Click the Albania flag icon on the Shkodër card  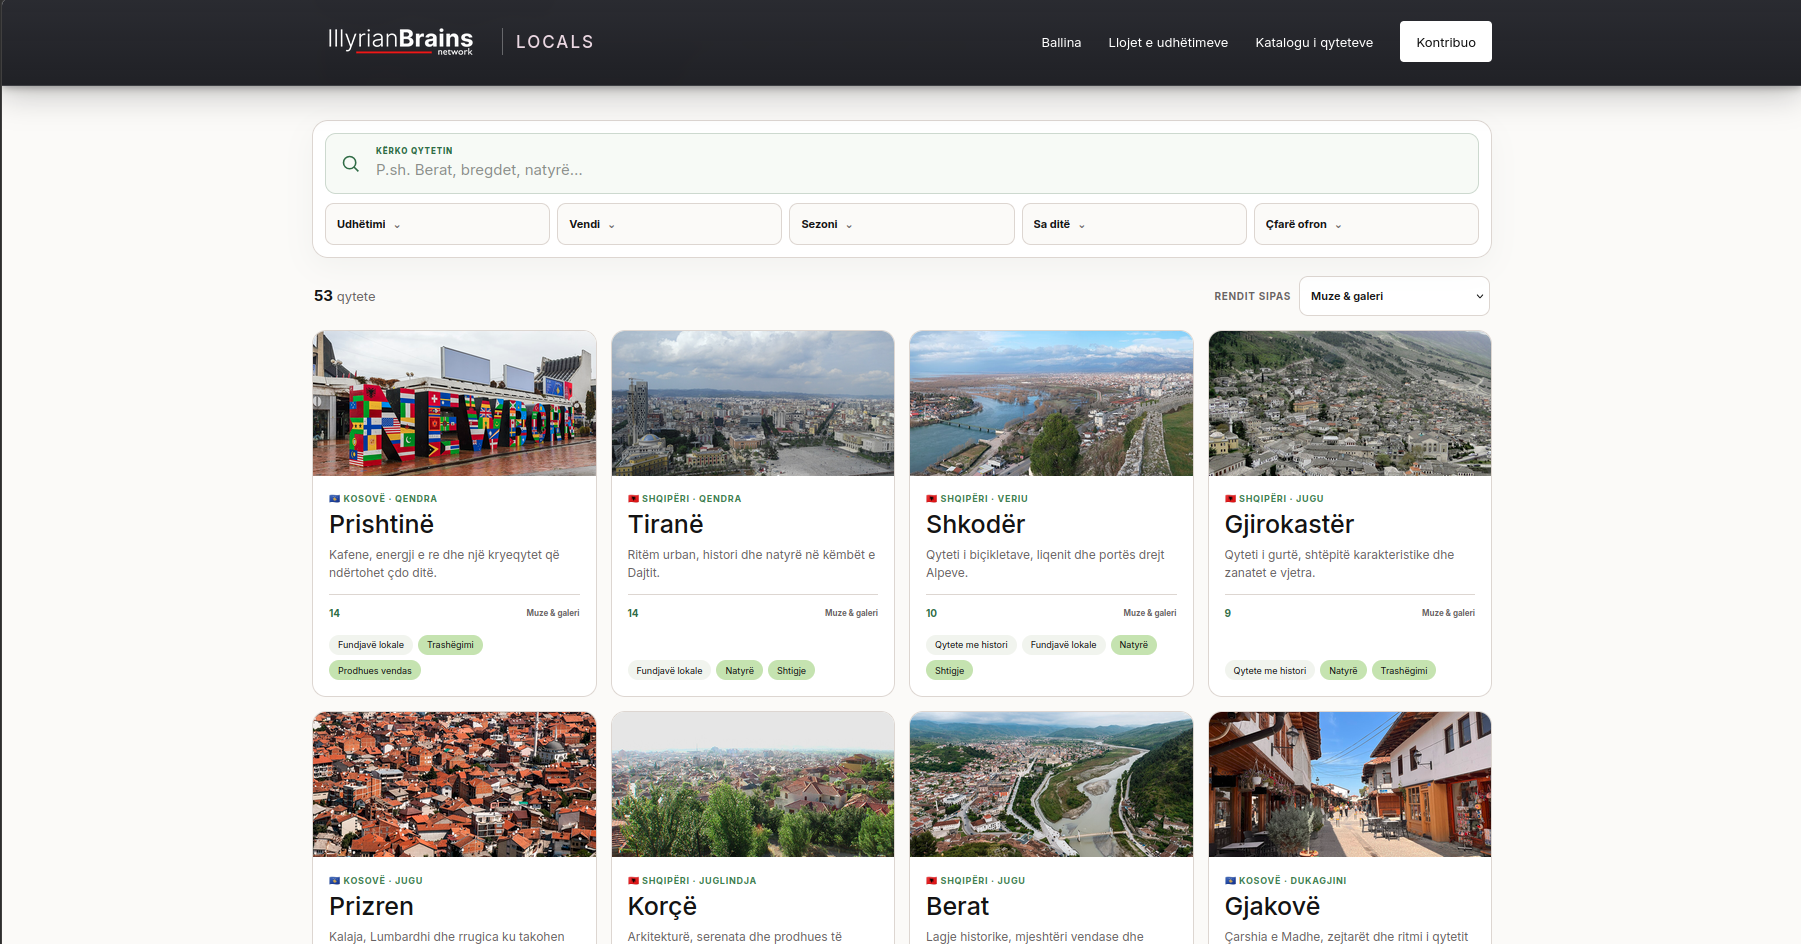[x=931, y=499]
